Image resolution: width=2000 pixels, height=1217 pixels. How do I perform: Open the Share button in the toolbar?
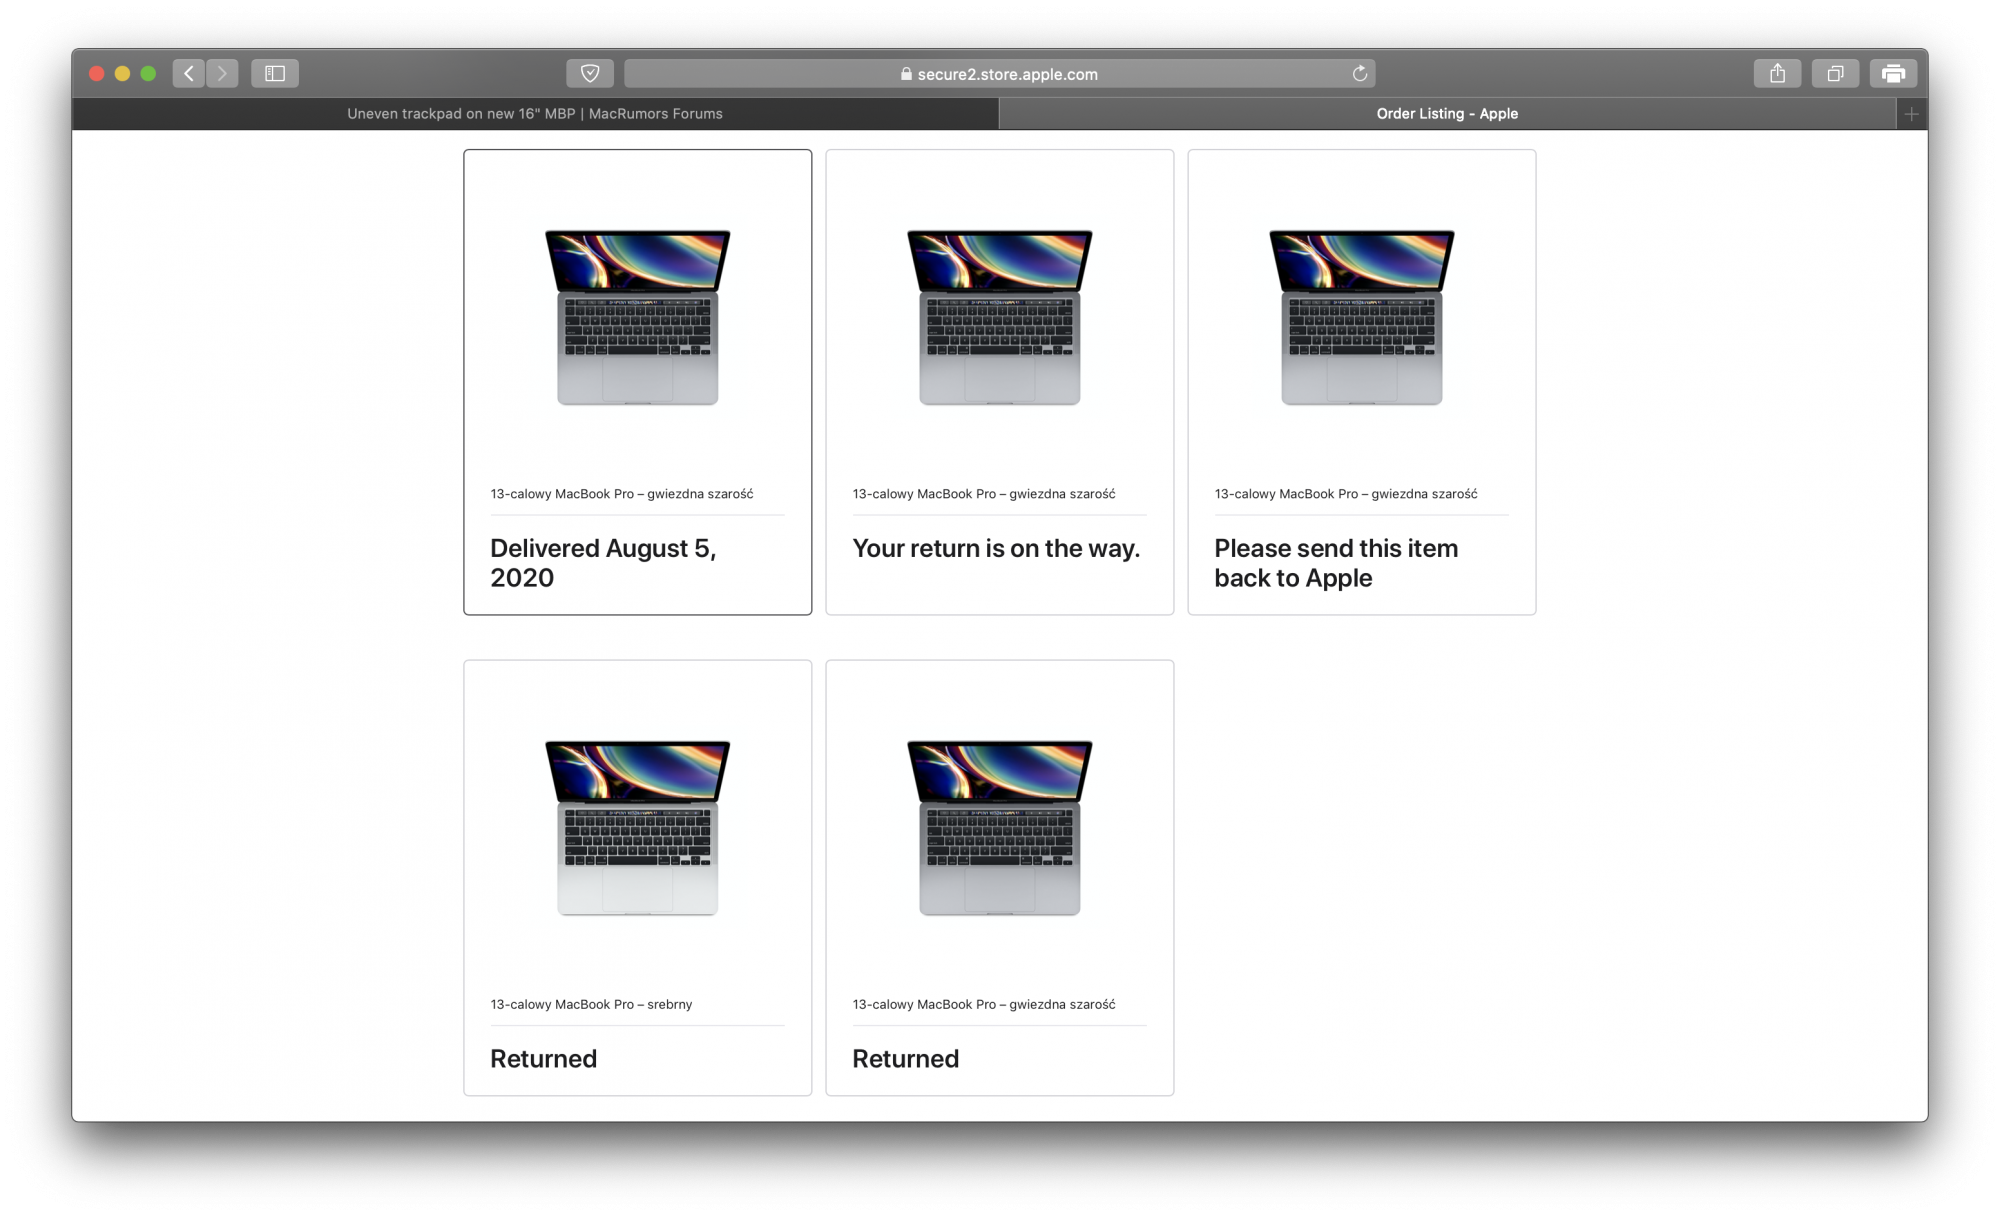pos(1777,73)
